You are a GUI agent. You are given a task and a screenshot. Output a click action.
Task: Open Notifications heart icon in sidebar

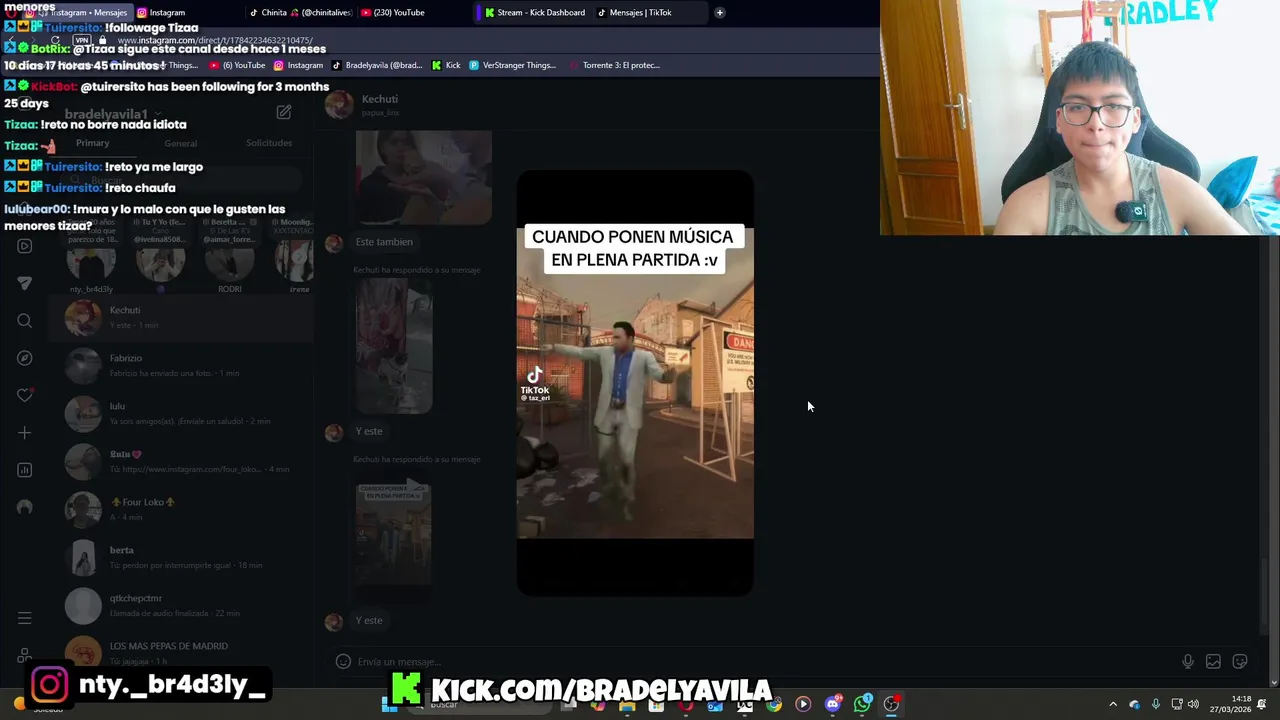coord(25,395)
